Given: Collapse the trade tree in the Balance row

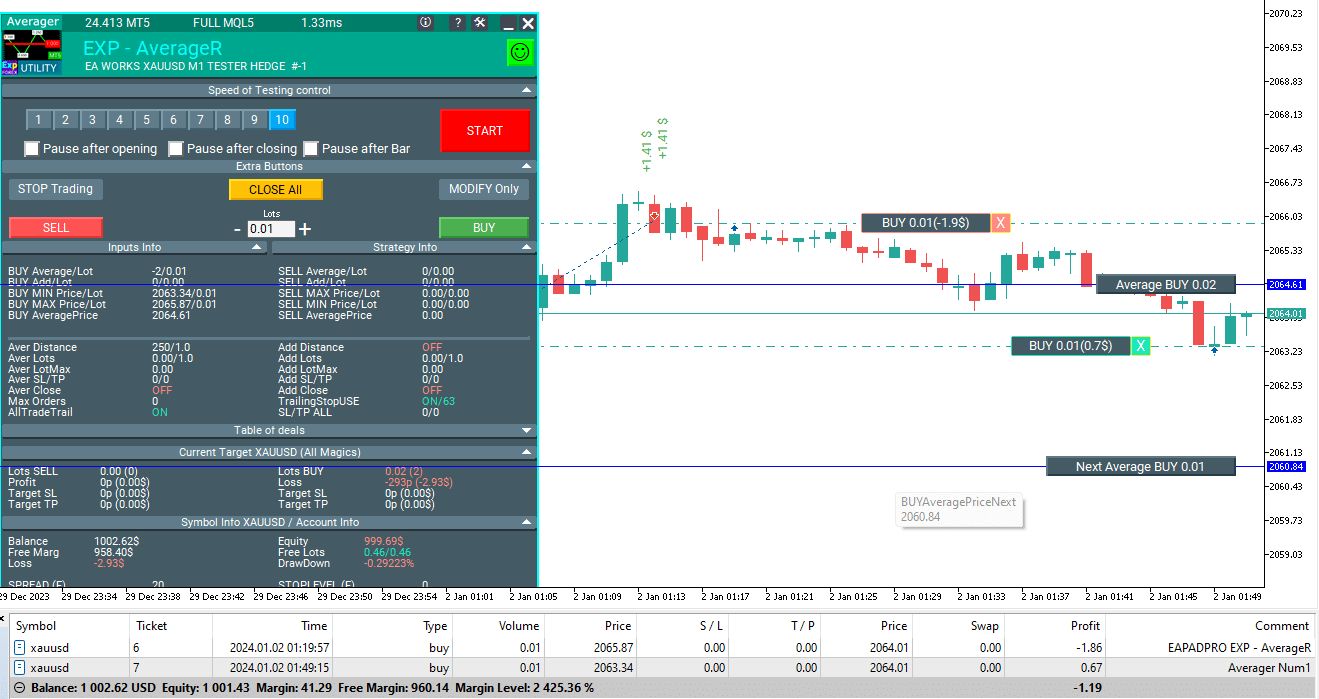Looking at the screenshot, I should click(19, 688).
